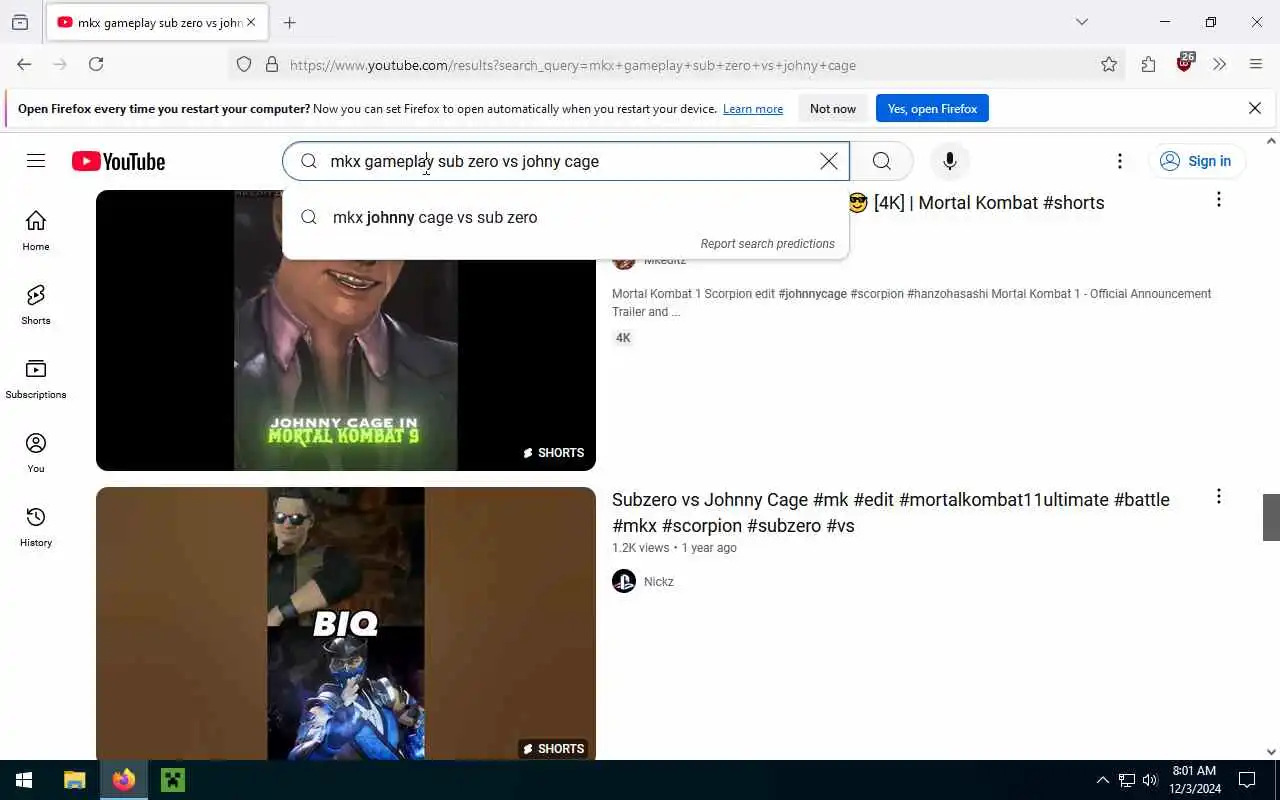Click the scrollbar down arrow

tap(1271, 752)
